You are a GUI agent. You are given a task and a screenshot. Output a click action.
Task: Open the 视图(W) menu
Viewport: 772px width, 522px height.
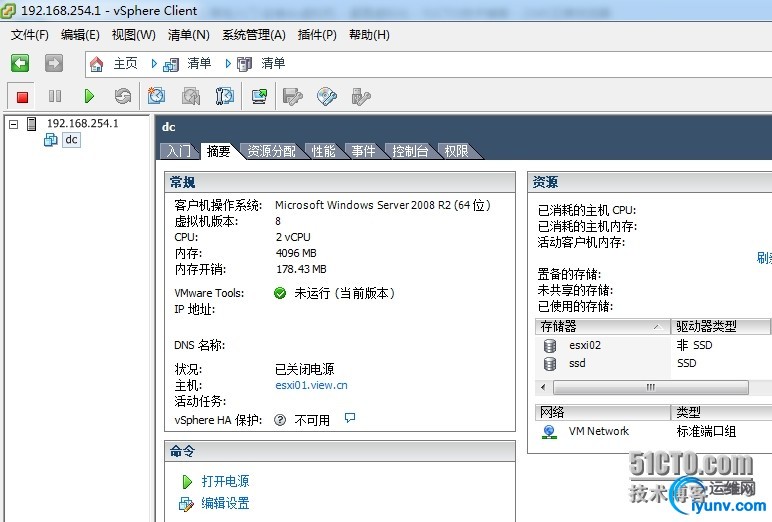(x=133, y=35)
